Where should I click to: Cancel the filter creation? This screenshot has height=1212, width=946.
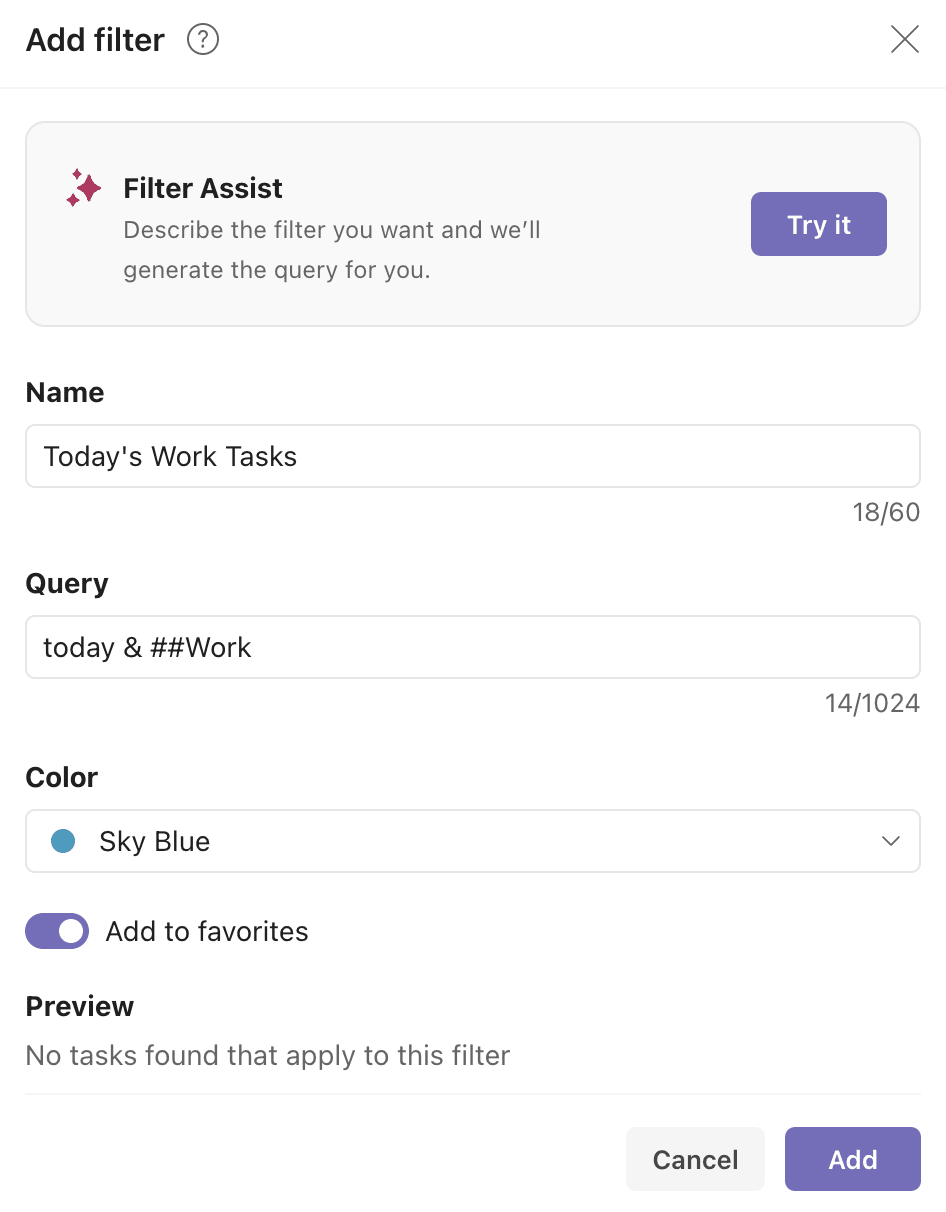click(695, 1160)
